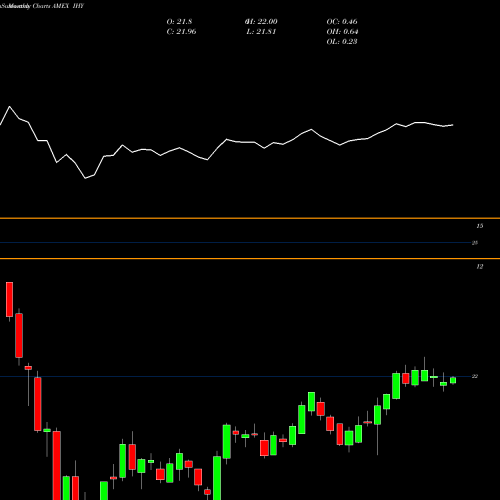Click the 15 axis label below orange line
This screenshot has height=500, width=500.
(x=480, y=226)
